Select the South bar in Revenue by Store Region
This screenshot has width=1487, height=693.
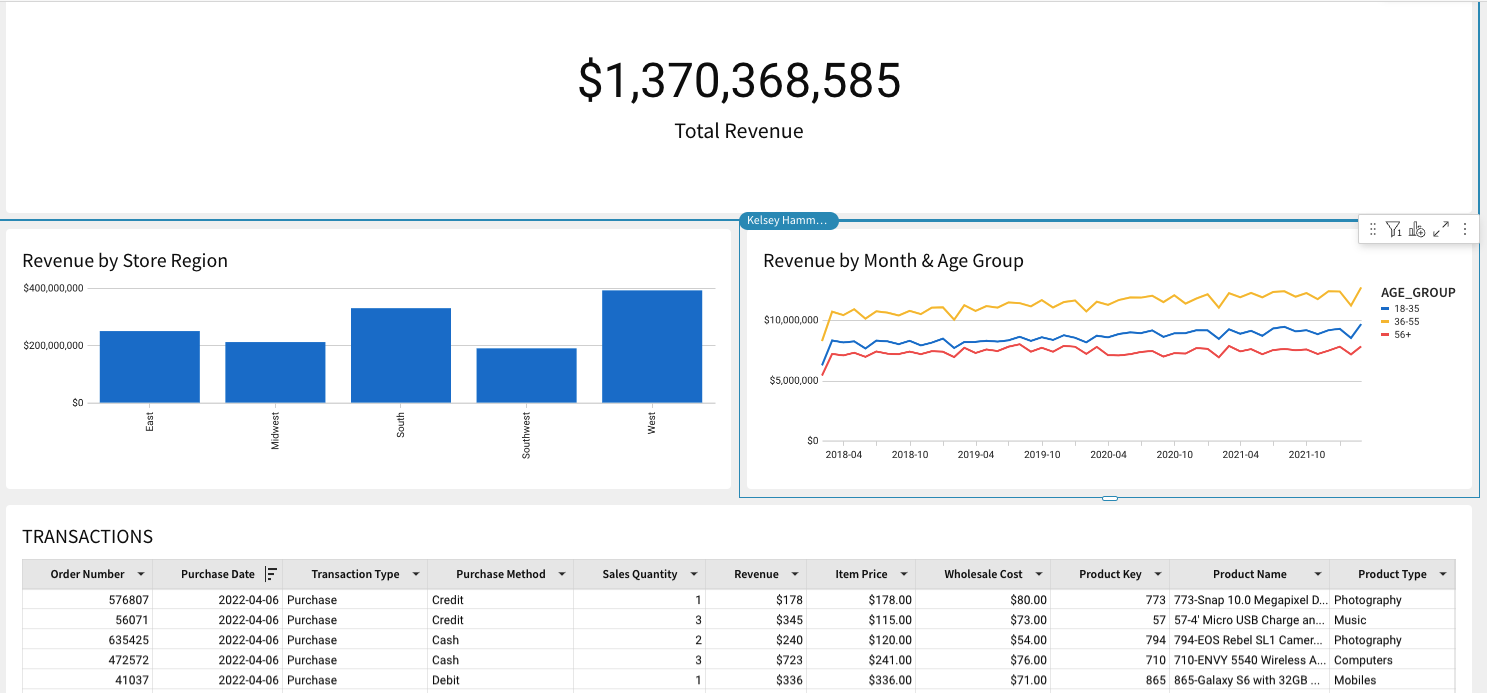401,355
